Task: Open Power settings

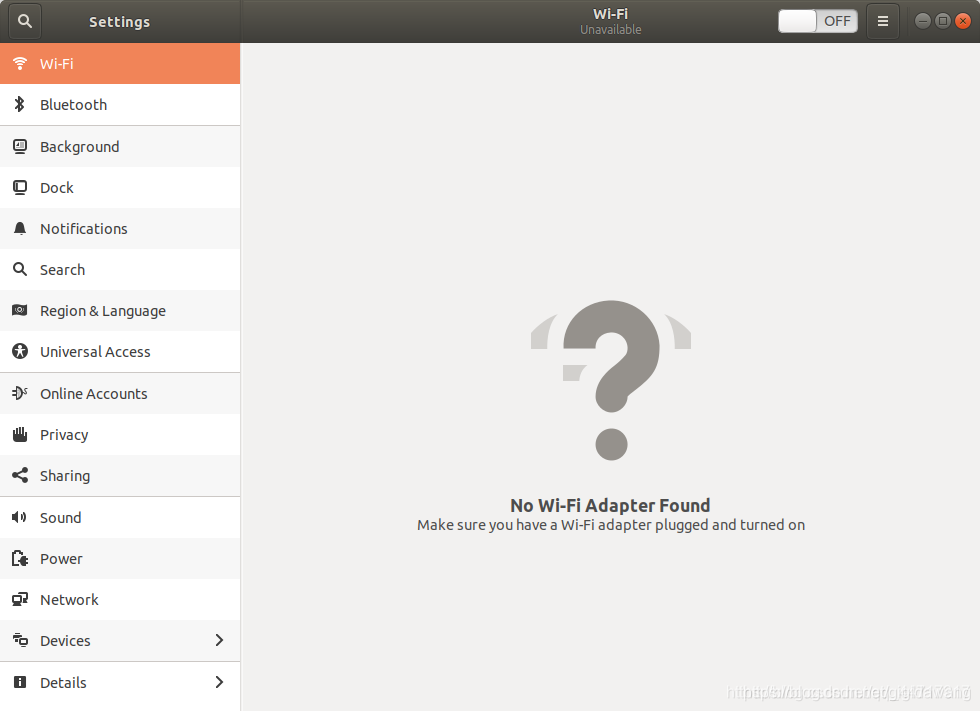Action: 120,559
